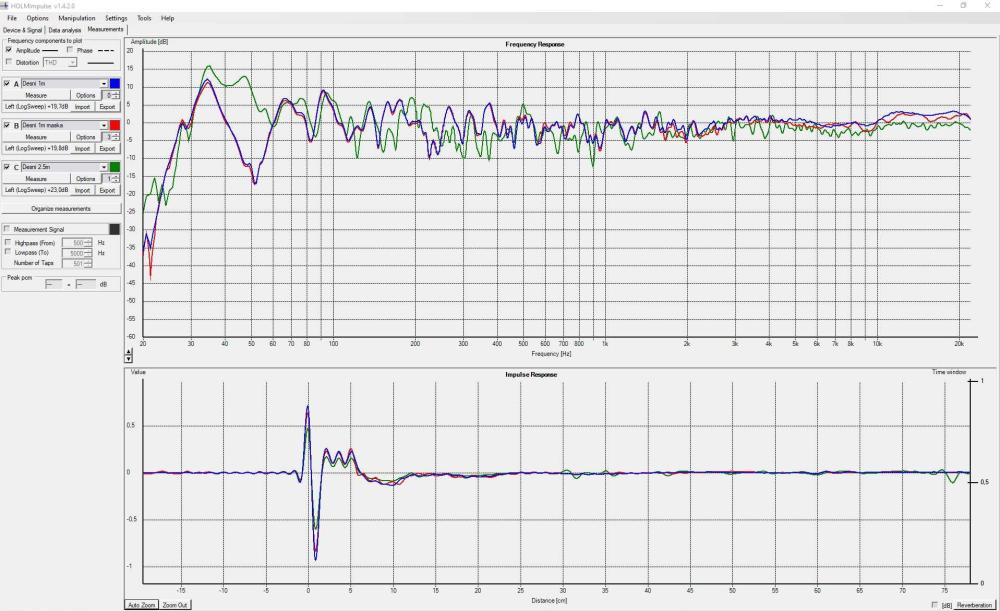Click the down arrow below the frequency plot
Screen dimensions: 1000x611
[128, 359]
